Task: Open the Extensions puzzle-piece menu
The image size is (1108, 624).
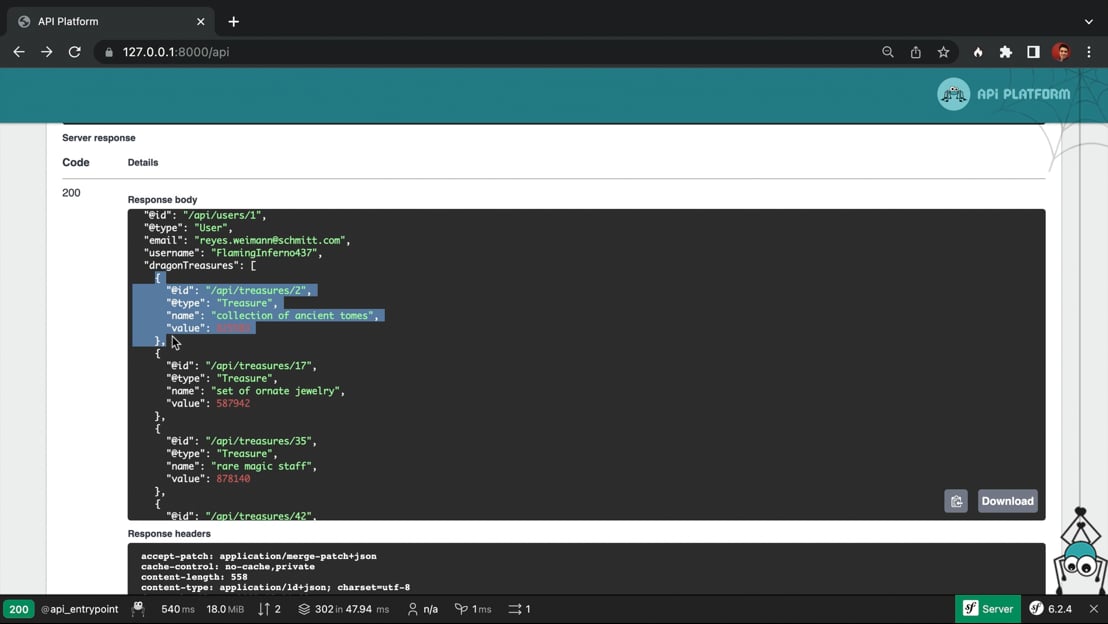Action: pyautogui.click(x=1006, y=52)
